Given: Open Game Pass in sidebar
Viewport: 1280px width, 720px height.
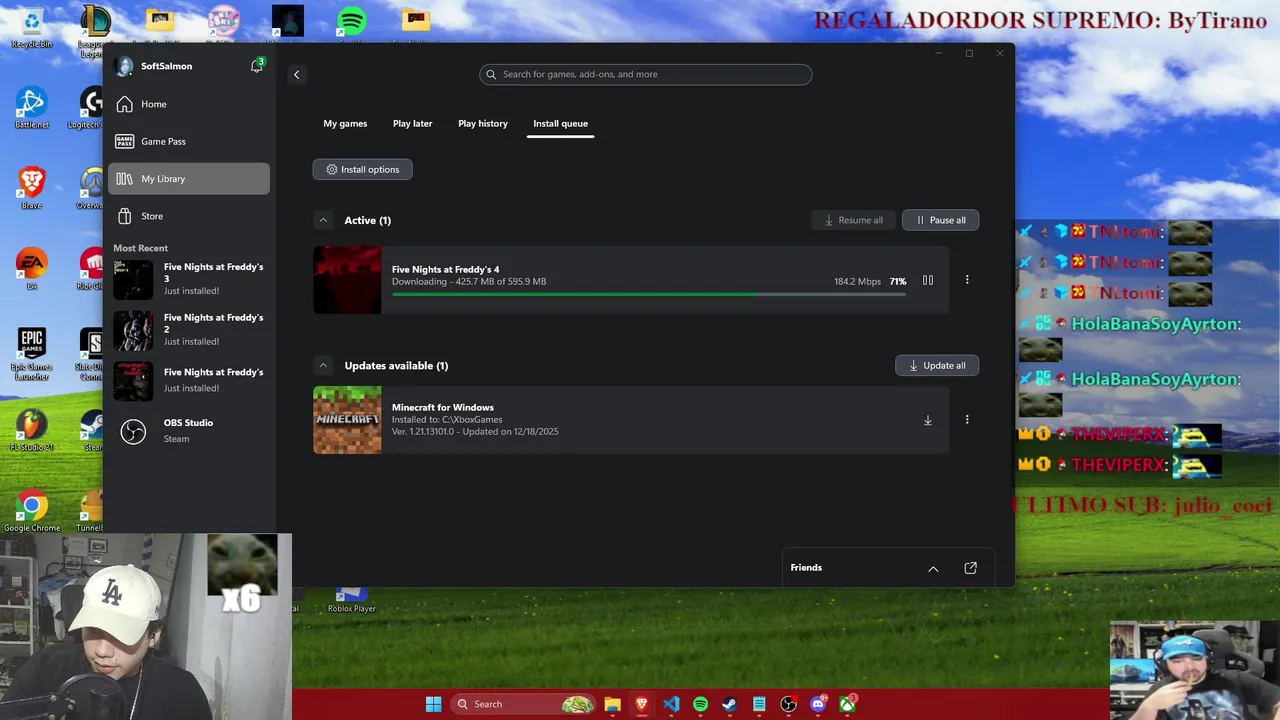Looking at the screenshot, I should (189, 141).
